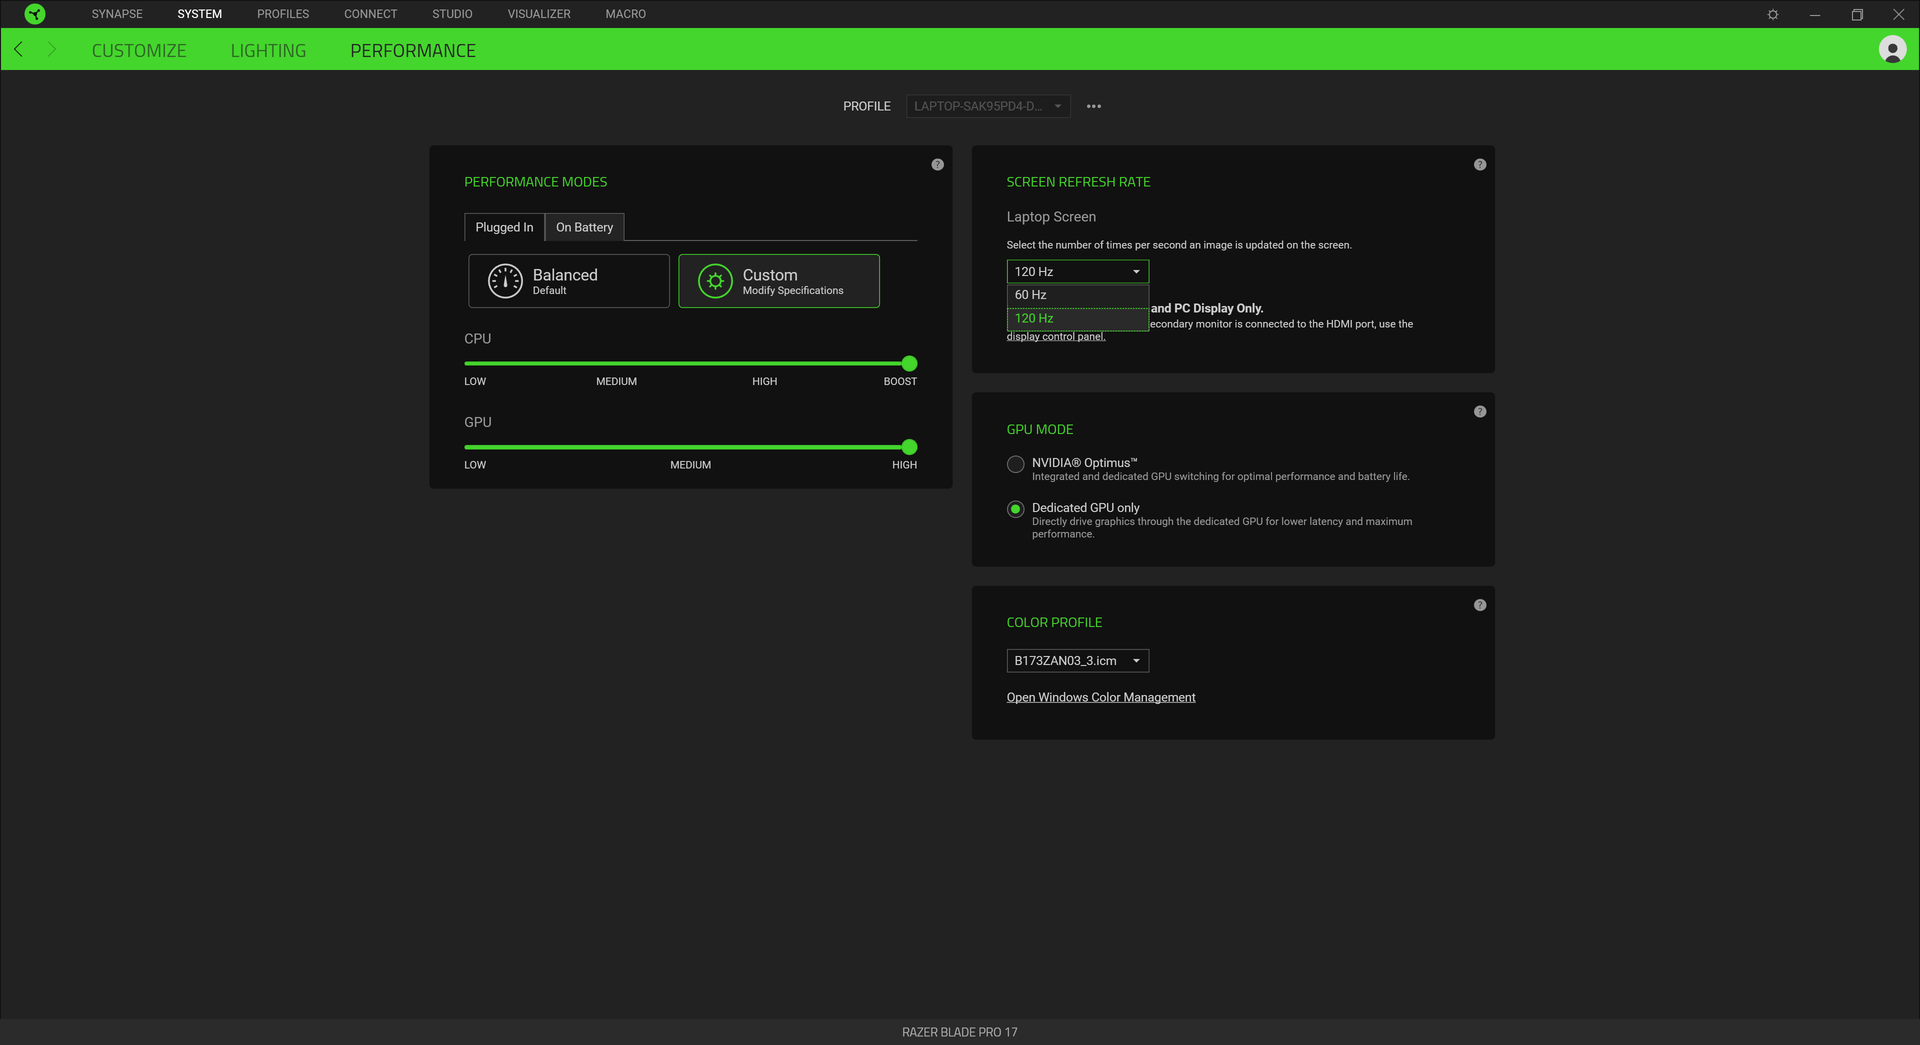Image resolution: width=1920 pixels, height=1045 pixels.
Task: Open the Visualizer top tab
Action: click(x=539, y=14)
